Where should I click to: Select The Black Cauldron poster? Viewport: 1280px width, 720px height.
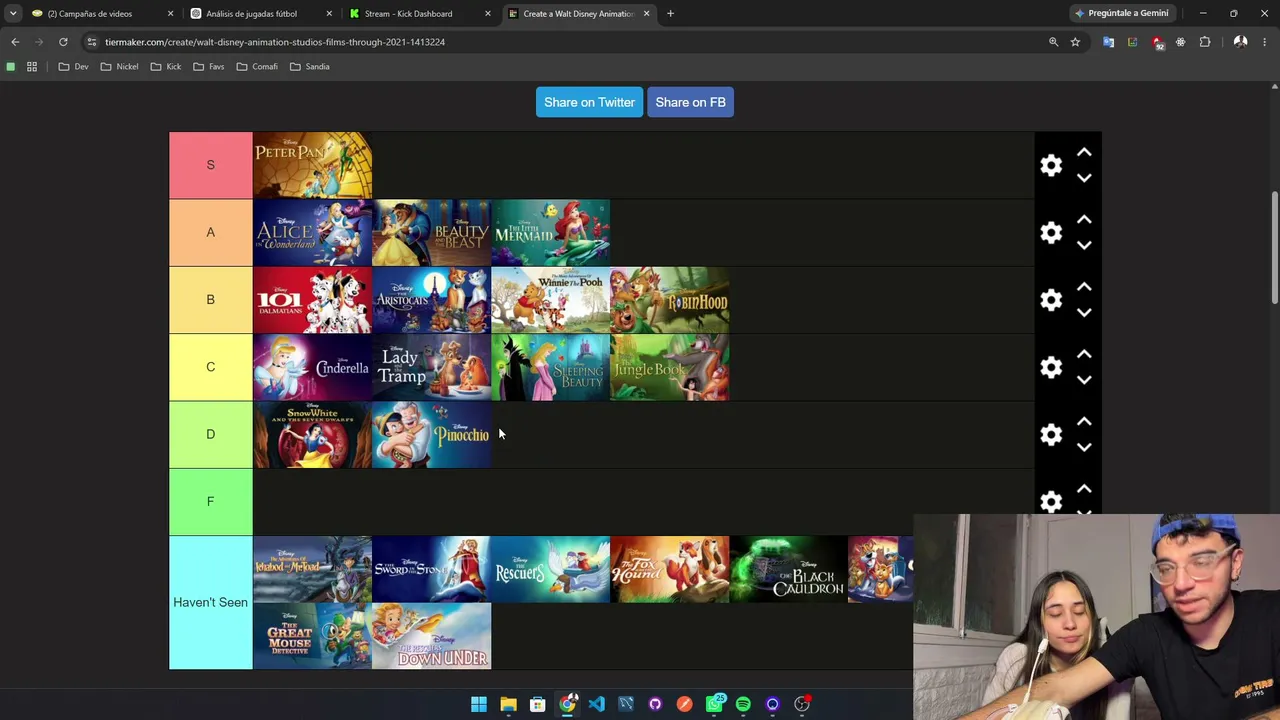point(788,569)
